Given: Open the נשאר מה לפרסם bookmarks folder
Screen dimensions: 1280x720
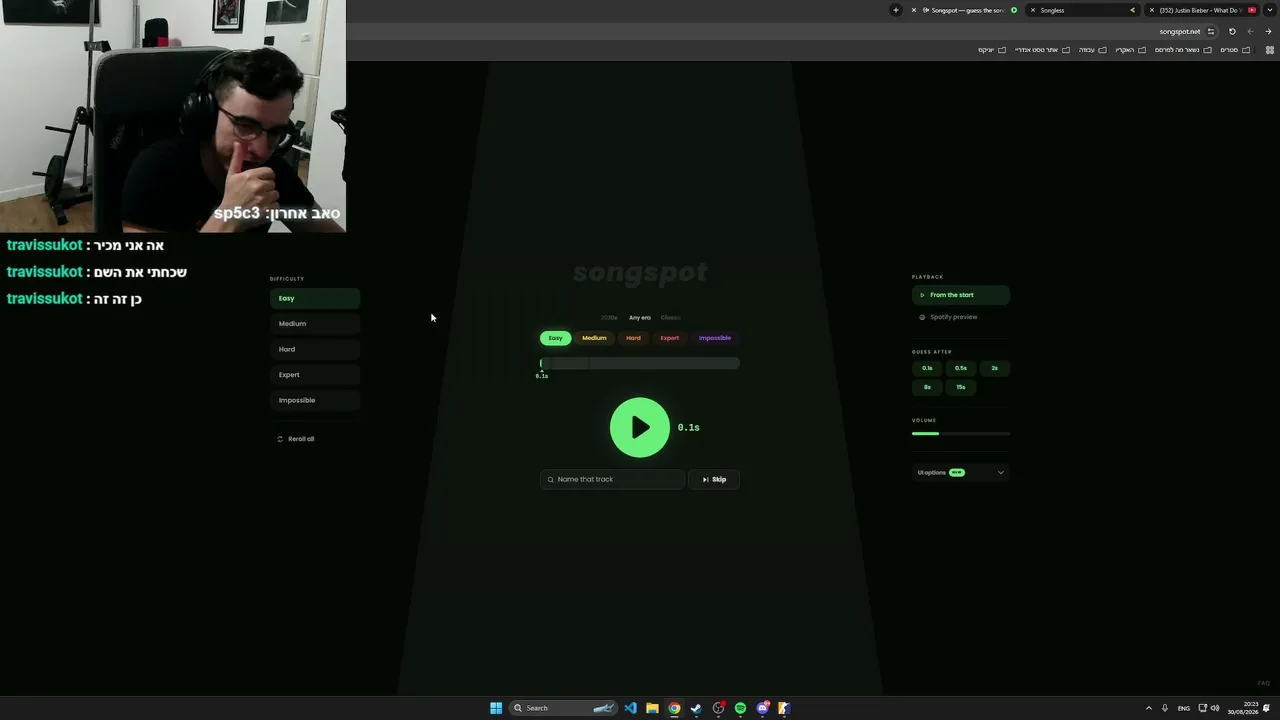Looking at the screenshot, I should tap(1184, 50).
